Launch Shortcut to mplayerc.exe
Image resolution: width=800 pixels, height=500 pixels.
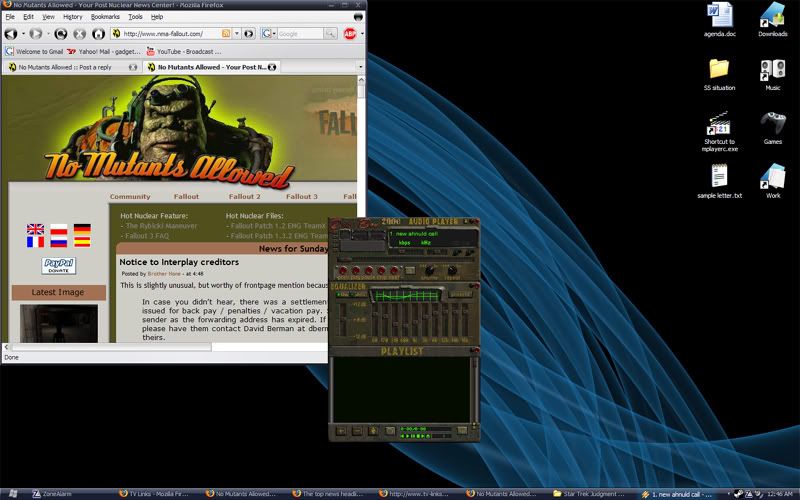(x=719, y=132)
